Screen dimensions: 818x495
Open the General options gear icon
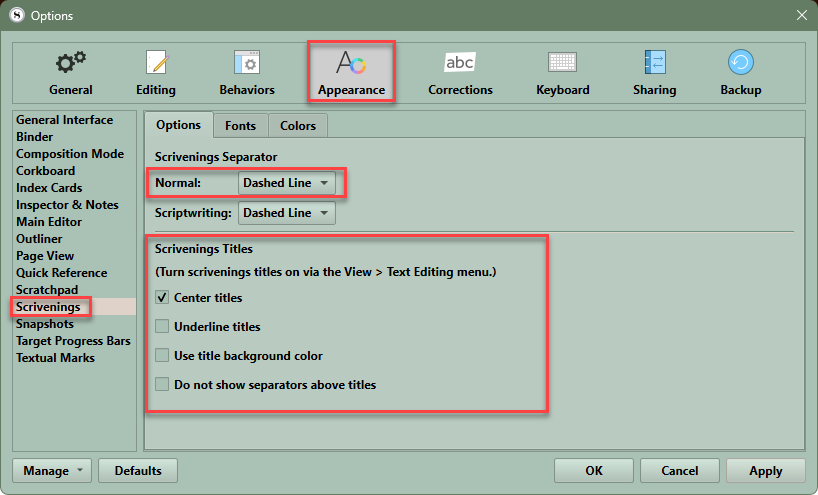tap(71, 63)
